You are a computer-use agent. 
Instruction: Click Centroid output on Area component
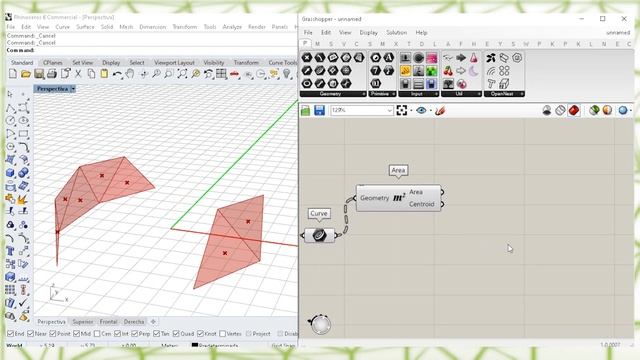click(x=422, y=204)
